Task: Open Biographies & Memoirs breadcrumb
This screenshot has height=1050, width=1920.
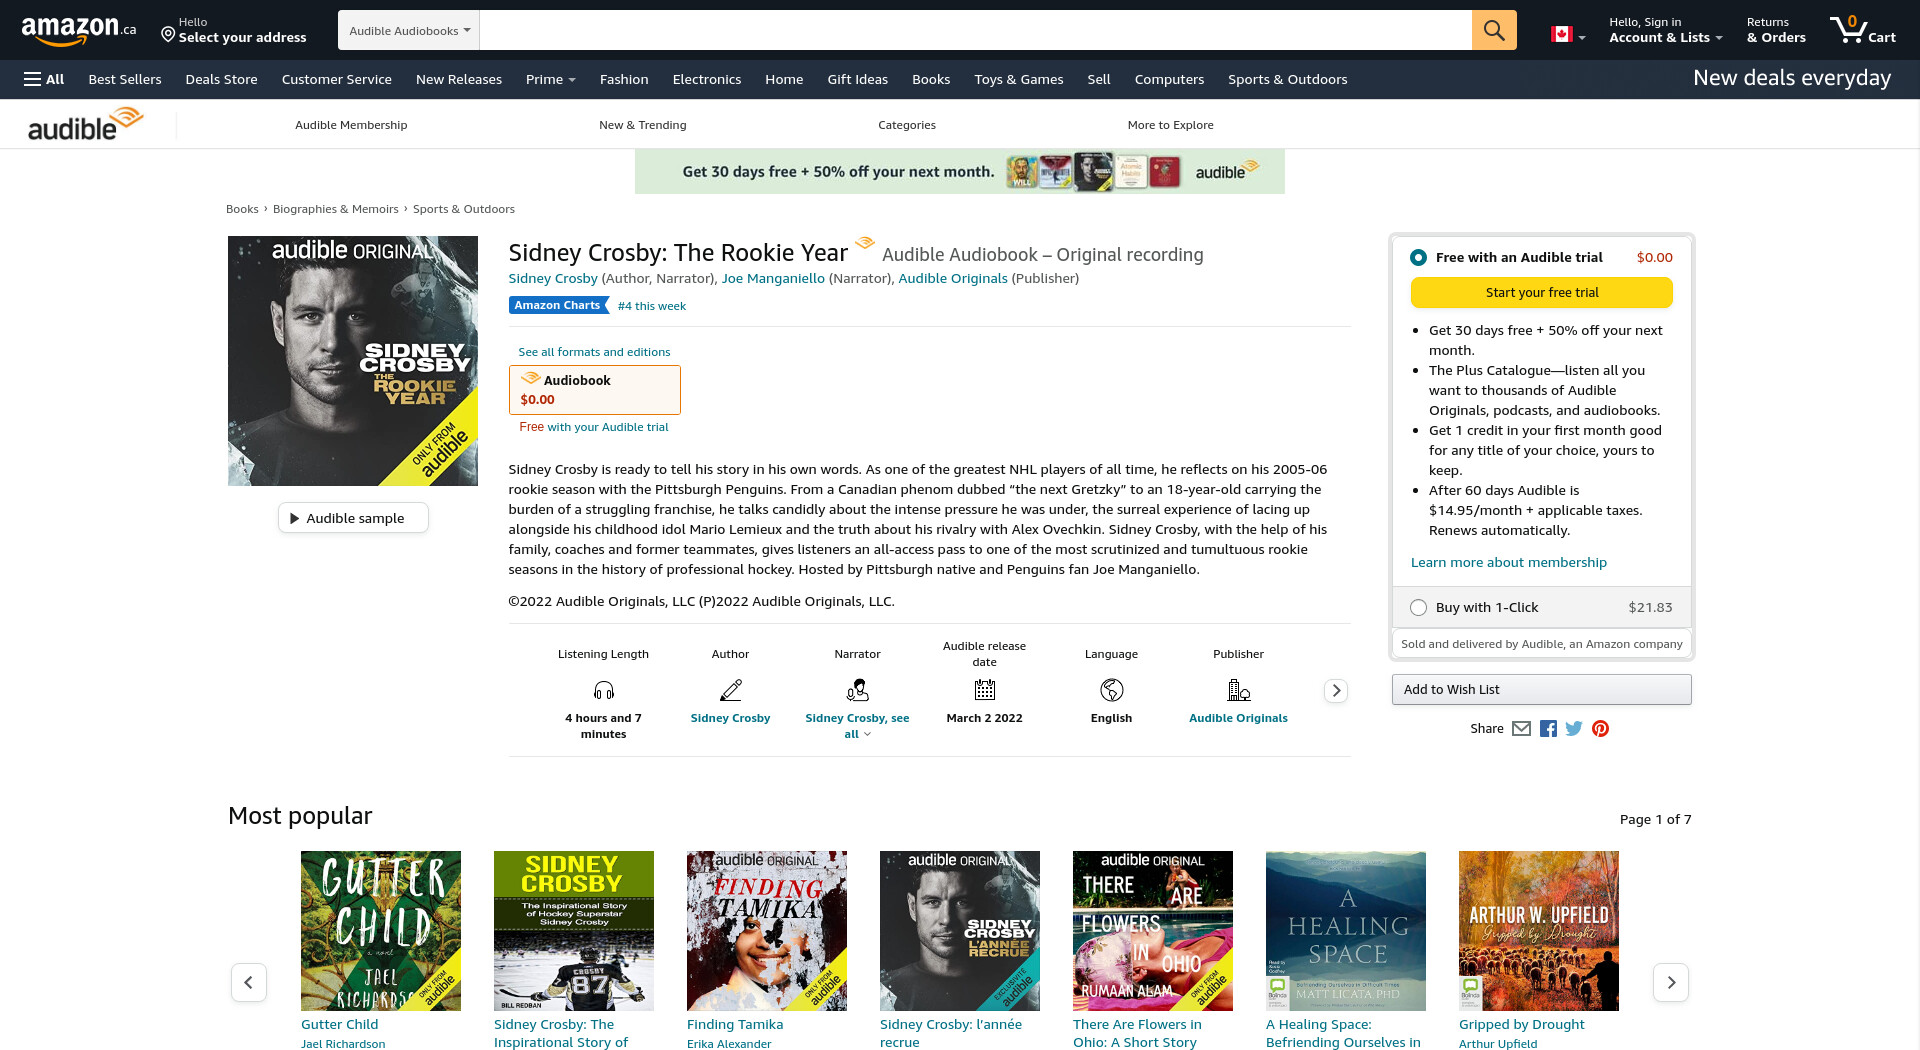Action: click(335, 209)
